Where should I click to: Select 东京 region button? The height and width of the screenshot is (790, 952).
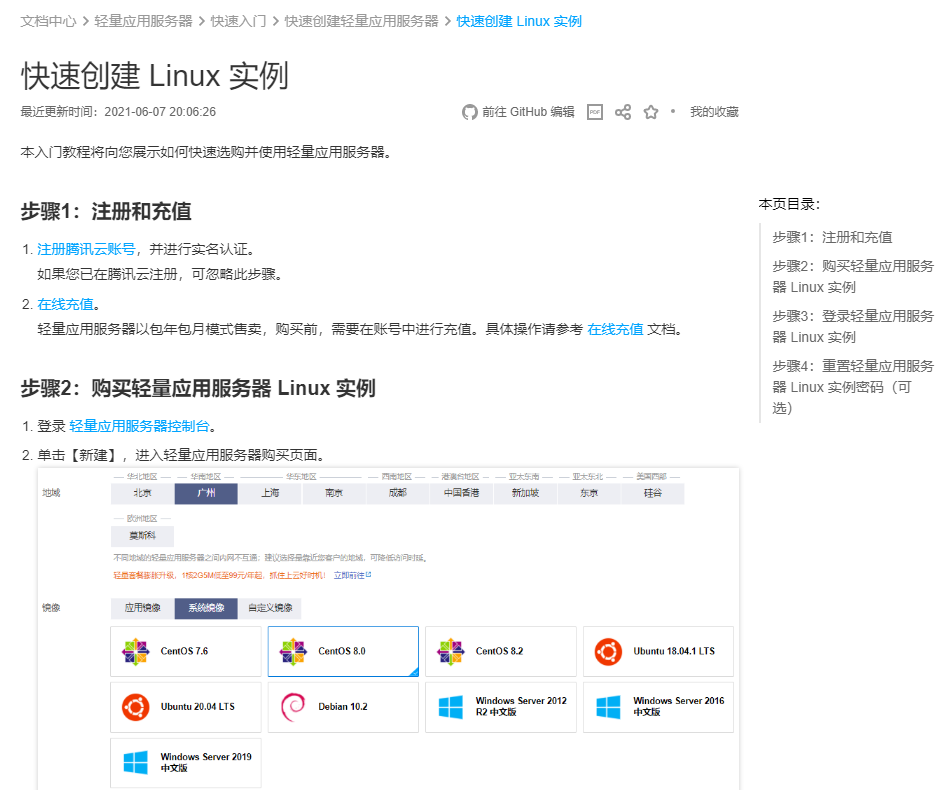pos(589,493)
